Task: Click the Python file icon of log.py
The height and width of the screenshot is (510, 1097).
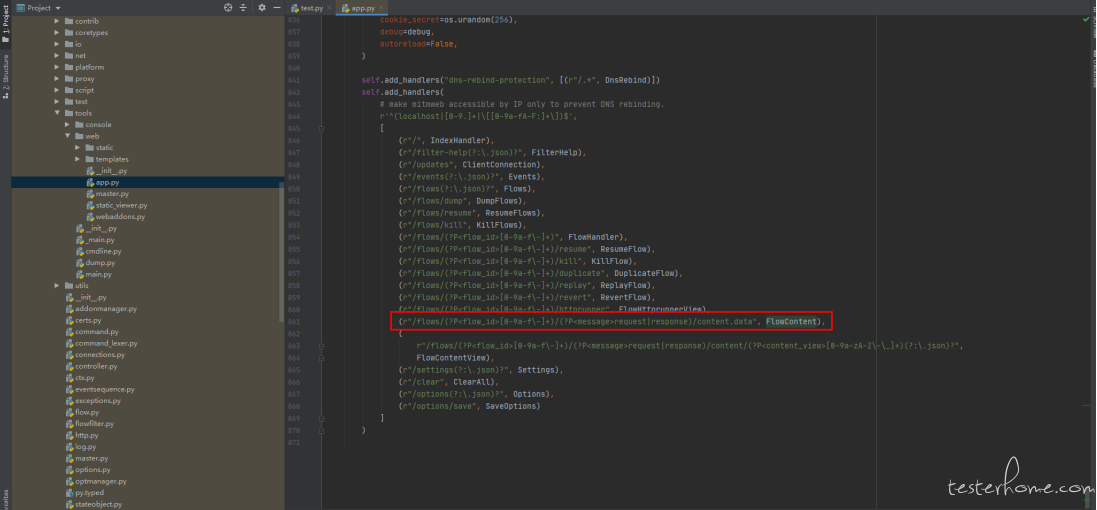Action: (69, 446)
